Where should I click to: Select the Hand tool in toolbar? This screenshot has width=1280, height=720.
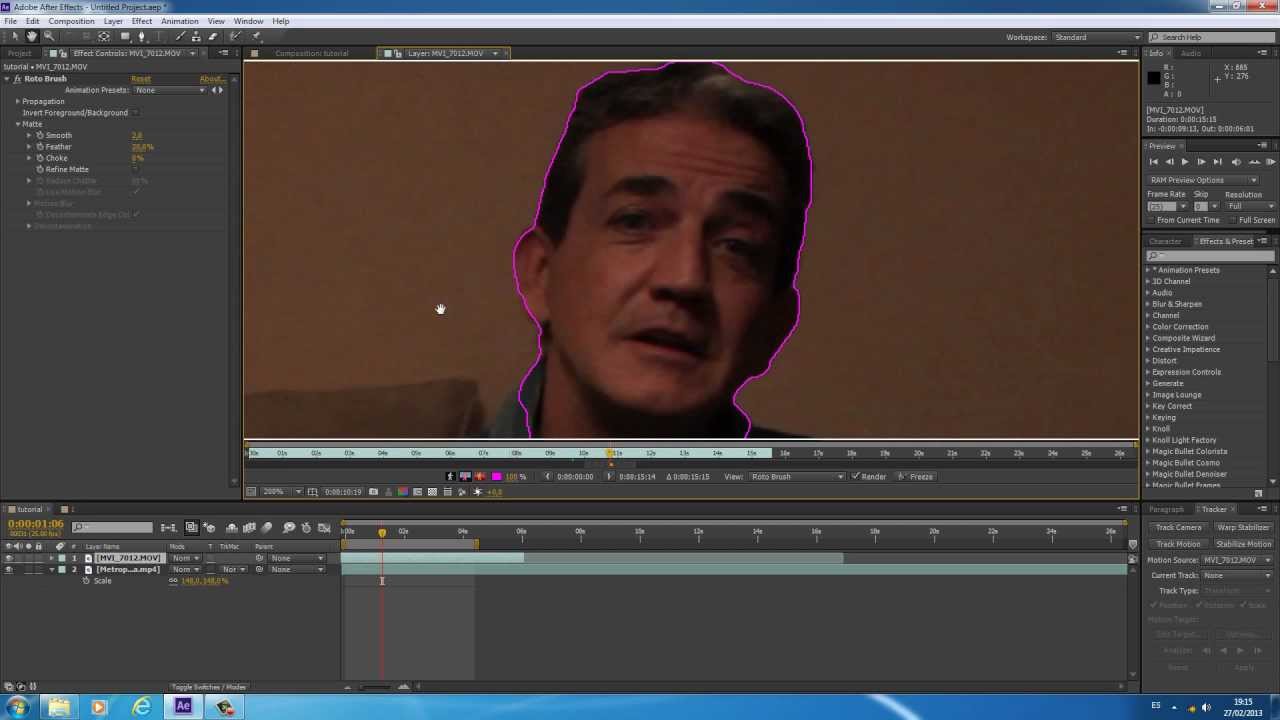pos(32,36)
